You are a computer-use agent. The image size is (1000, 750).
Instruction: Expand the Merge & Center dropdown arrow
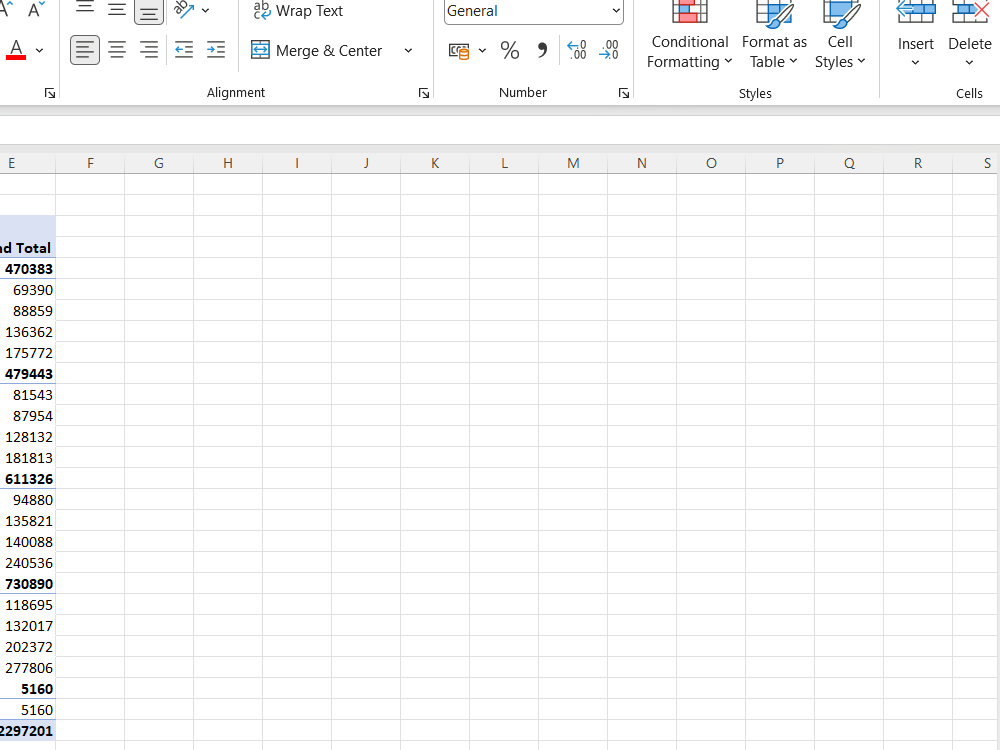click(x=408, y=50)
